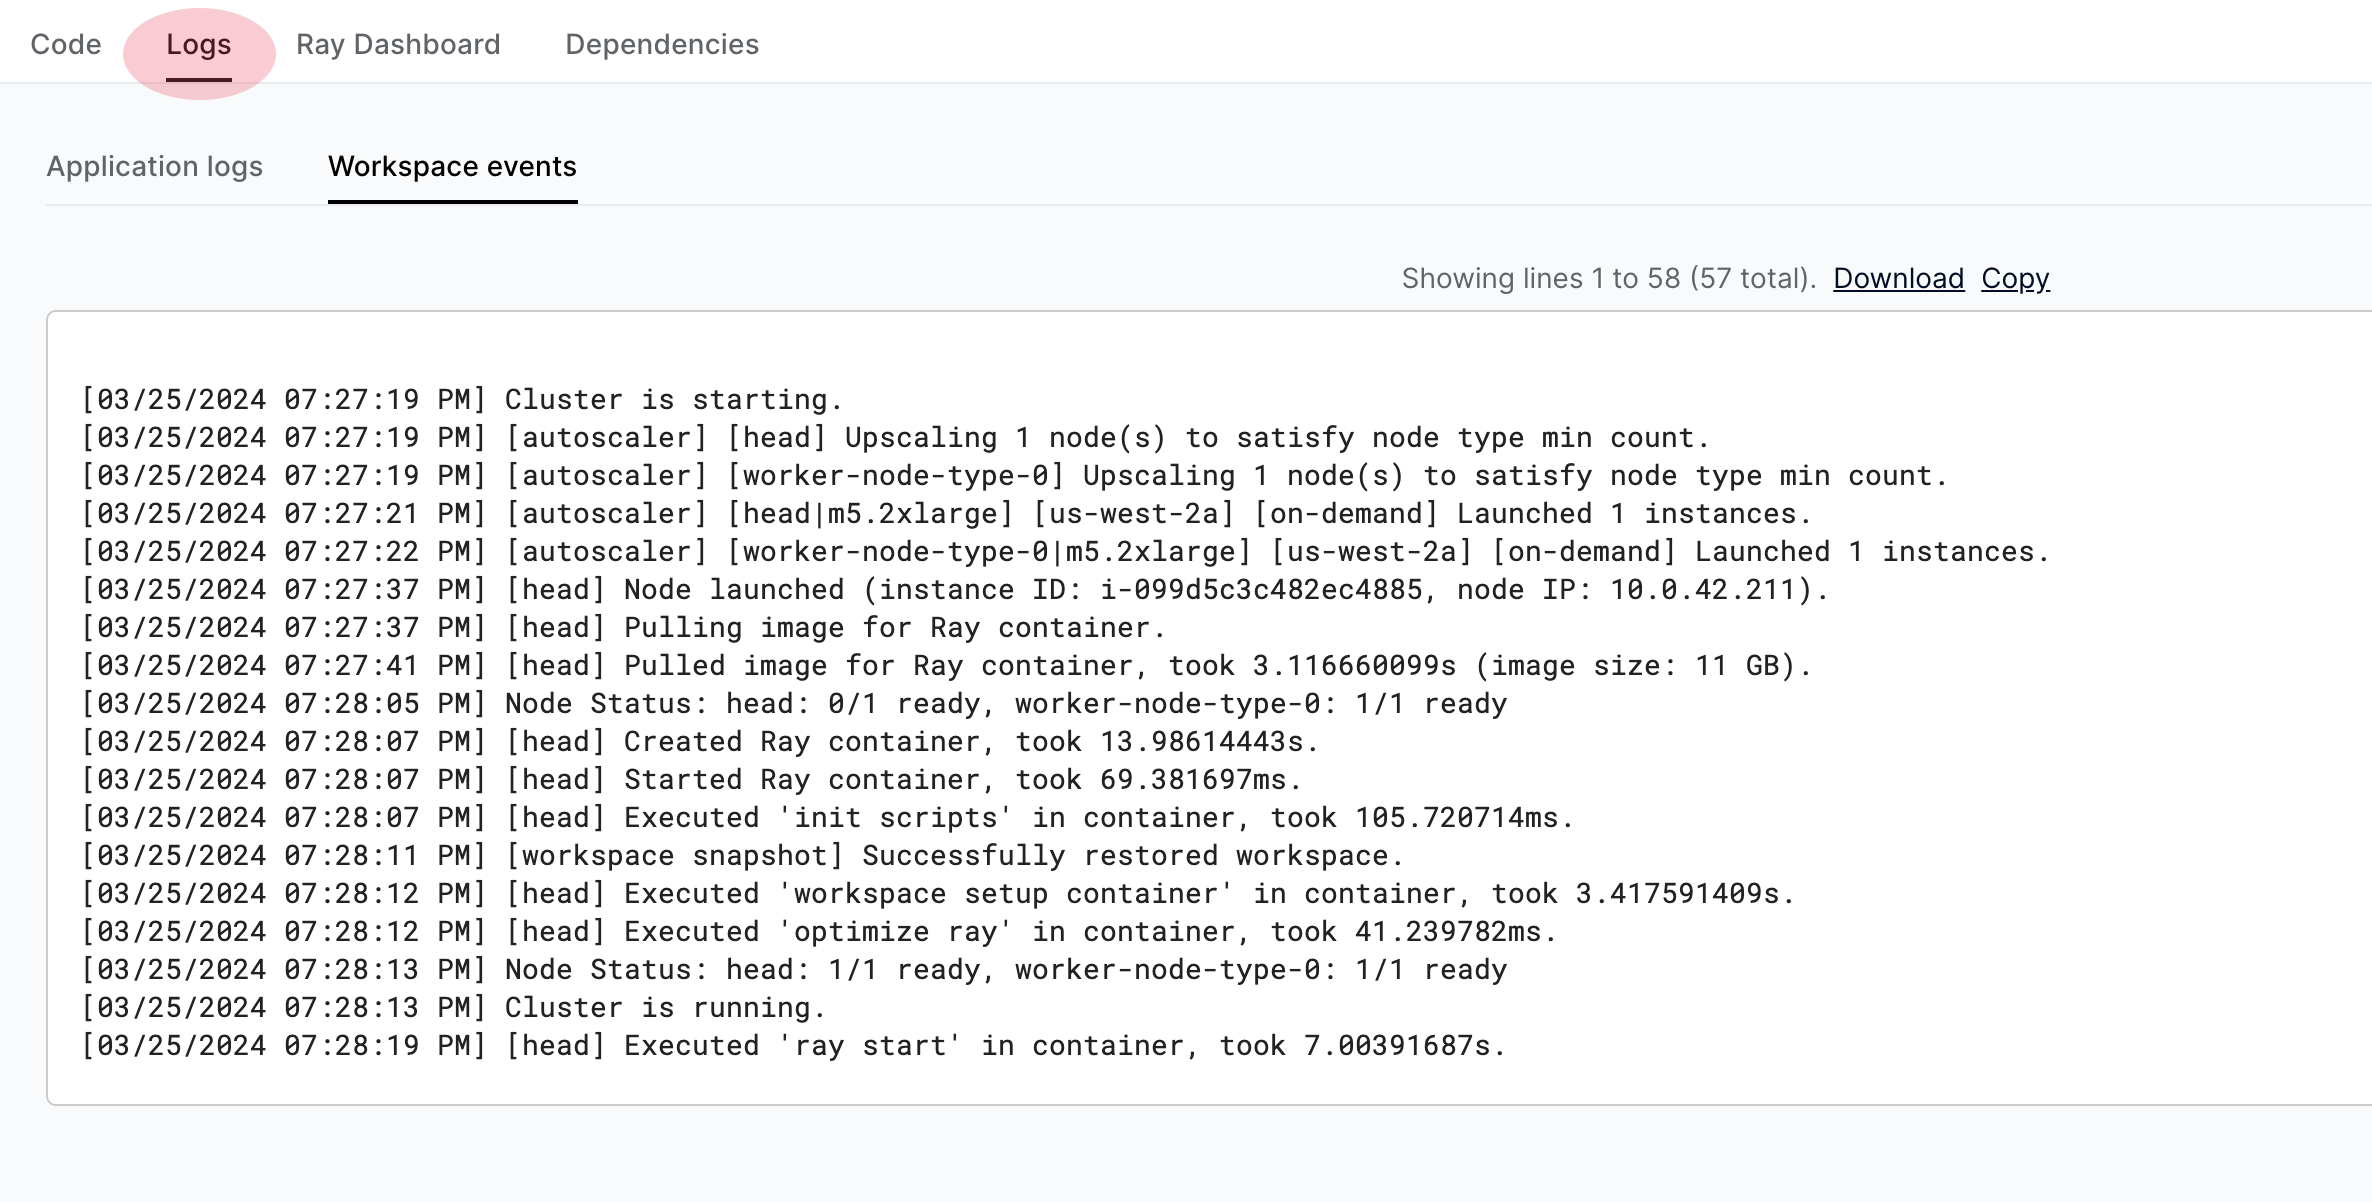Click the 'Cluster is running' log line
Screen dimensions: 2372x1202
click(x=454, y=1008)
